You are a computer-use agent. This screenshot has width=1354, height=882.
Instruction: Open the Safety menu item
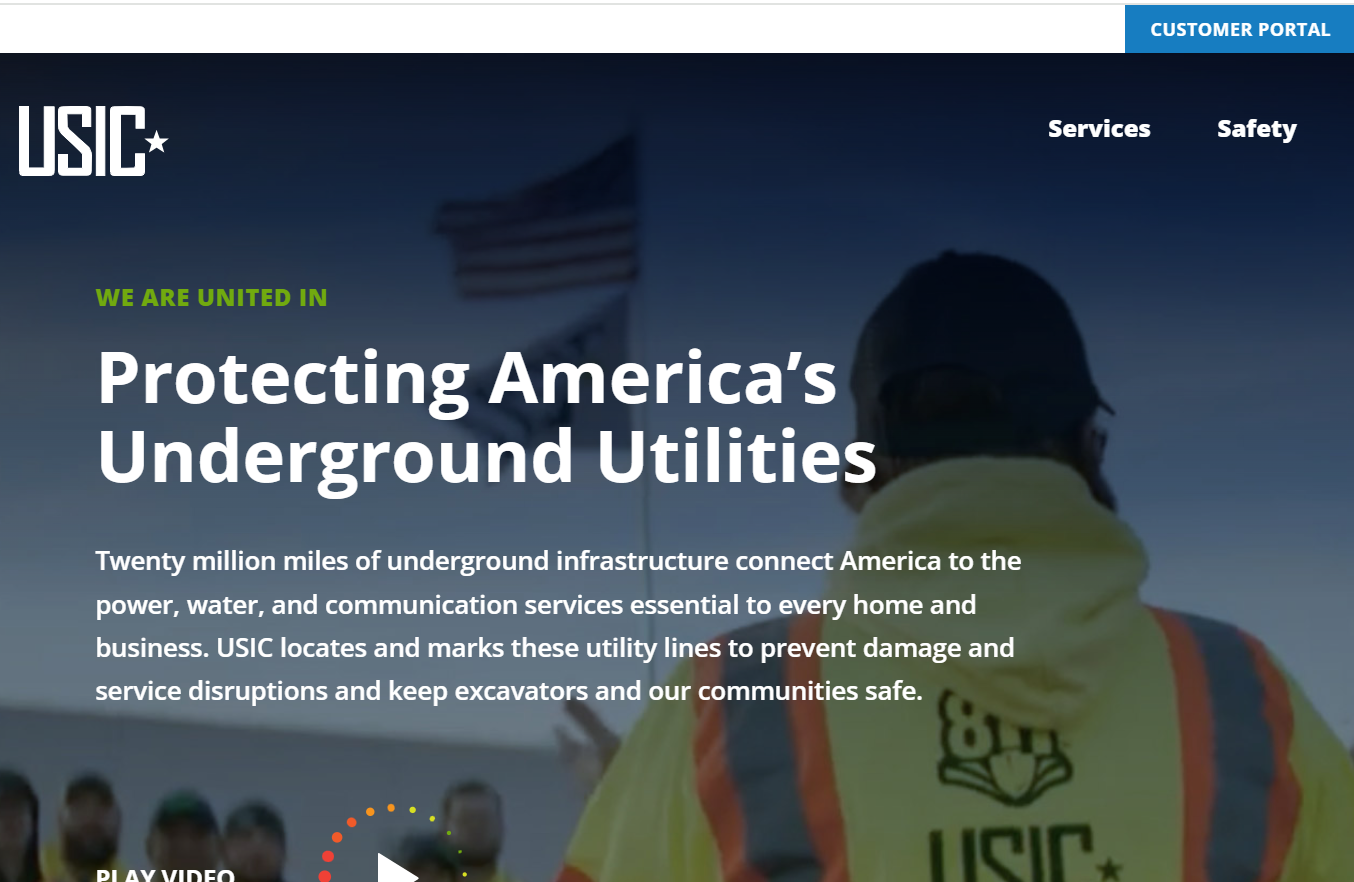coord(1256,129)
